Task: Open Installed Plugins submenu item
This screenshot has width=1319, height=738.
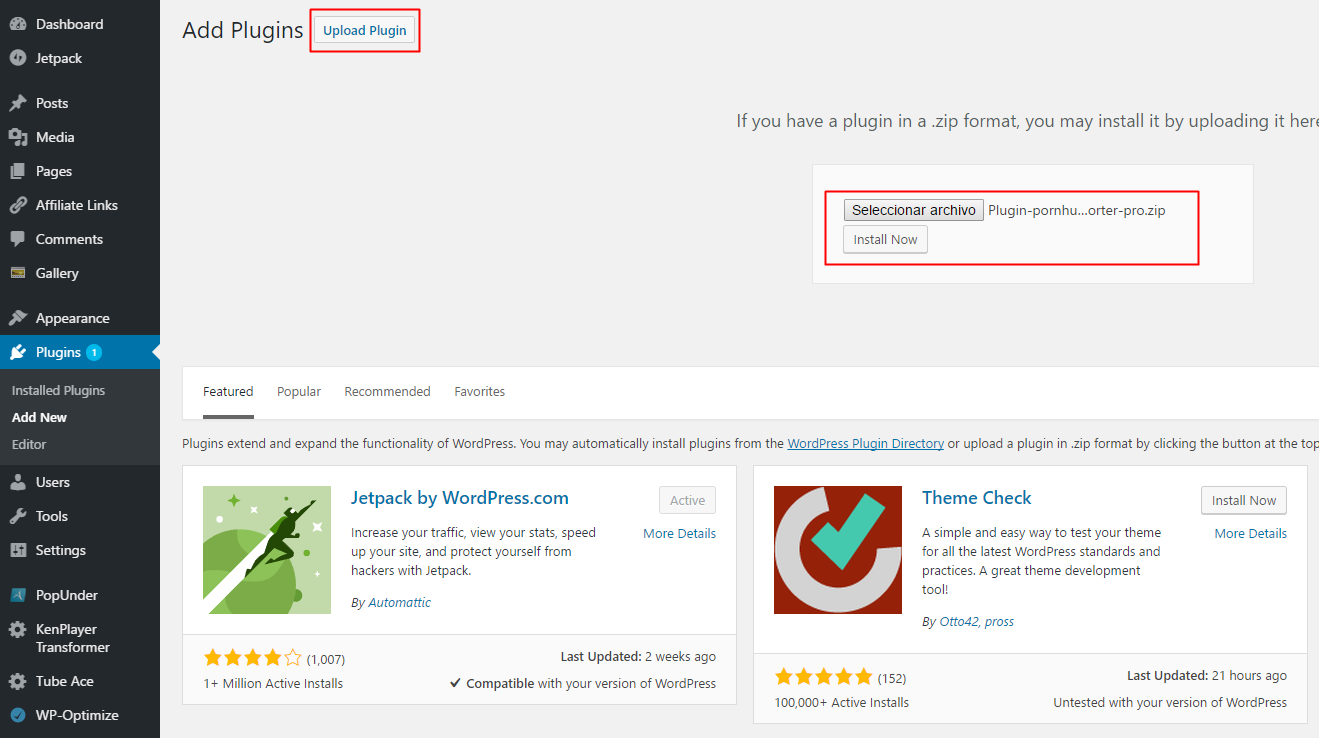Action: pyautogui.click(x=58, y=390)
